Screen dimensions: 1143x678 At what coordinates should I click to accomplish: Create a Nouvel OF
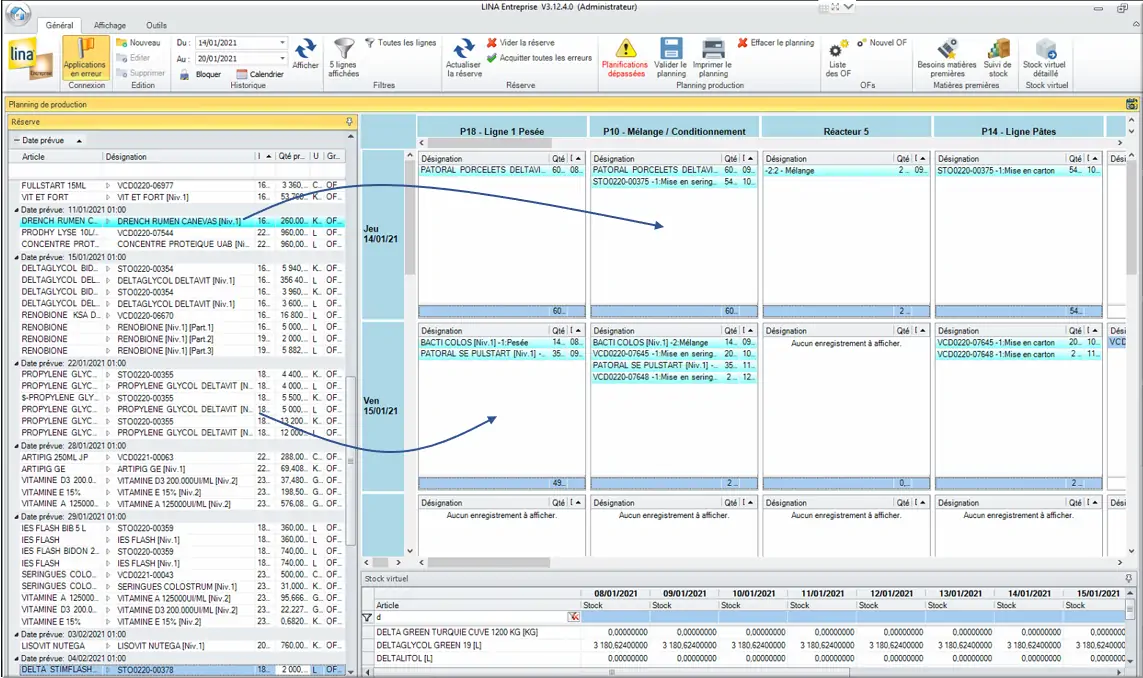pos(882,43)
